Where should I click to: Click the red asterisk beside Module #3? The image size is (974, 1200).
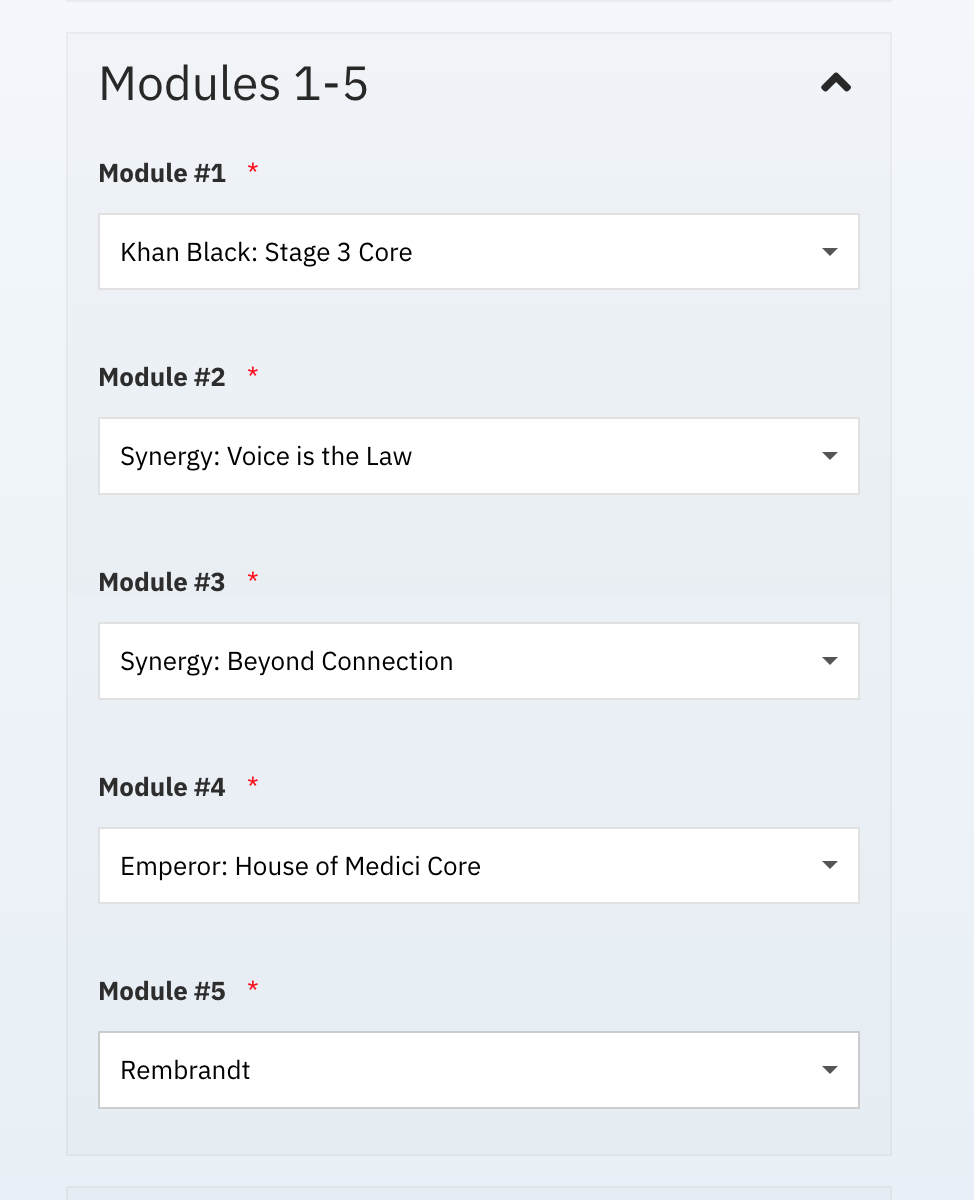pyautogui.click(x=253, y=578)
